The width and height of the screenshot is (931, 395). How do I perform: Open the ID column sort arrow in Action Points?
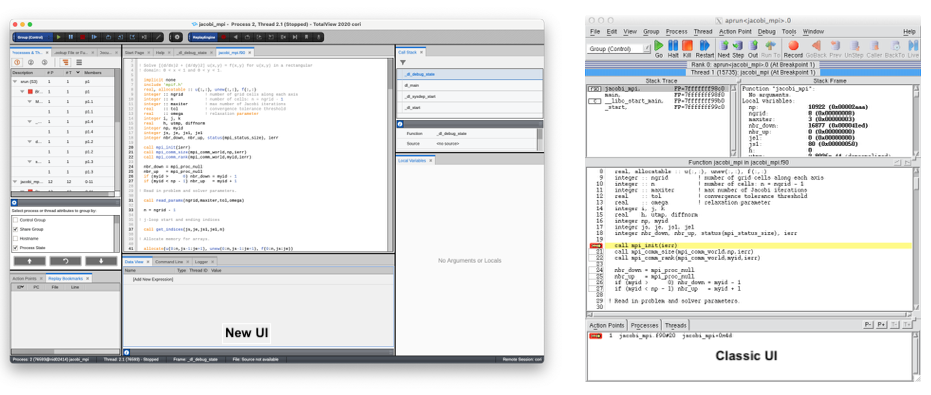click(22, 287)
